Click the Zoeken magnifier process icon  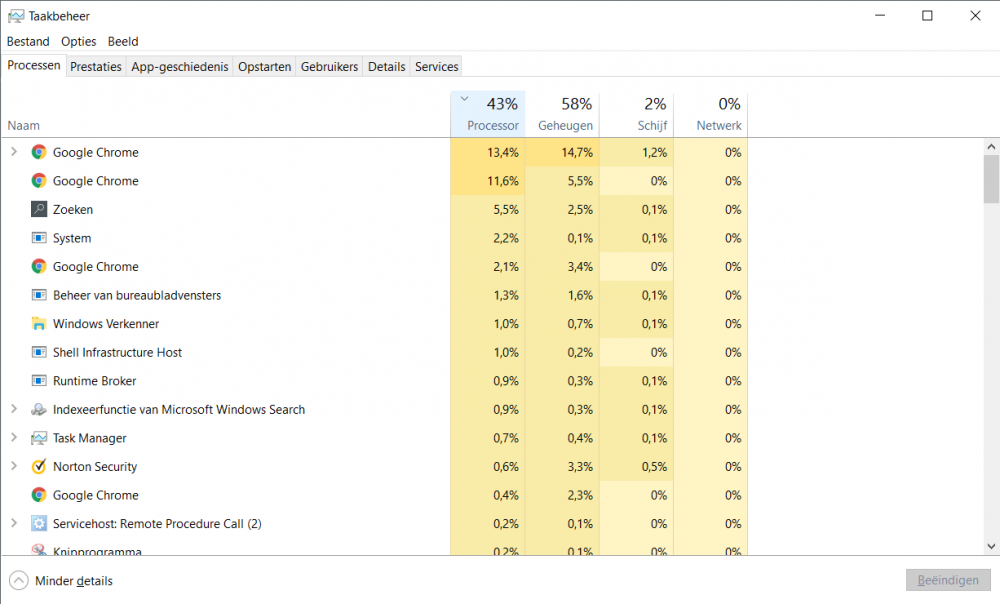[x=39, y=210]
